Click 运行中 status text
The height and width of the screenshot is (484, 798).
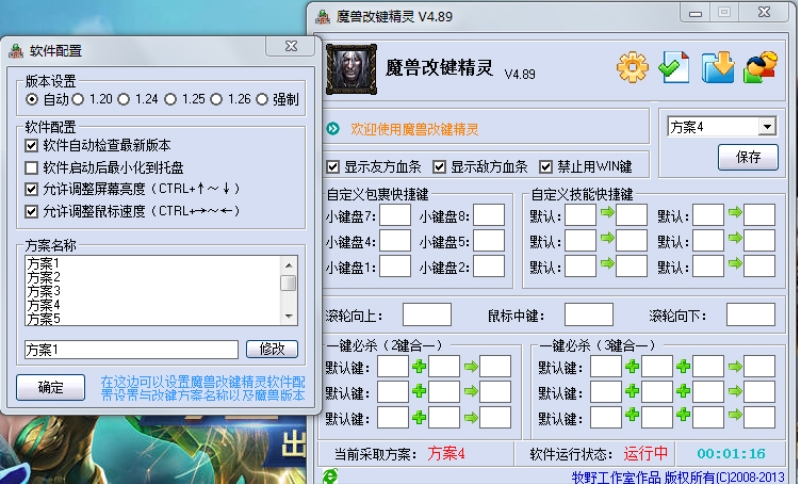(x=645, y=453)
